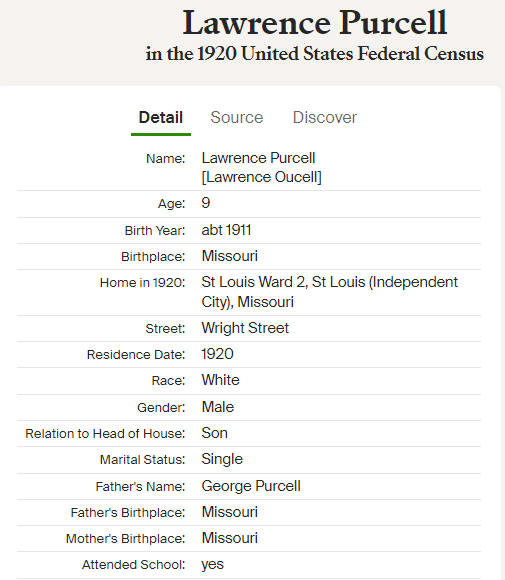Open the Source tab
This screenshot has height=580, width=505.
(237, 117)
